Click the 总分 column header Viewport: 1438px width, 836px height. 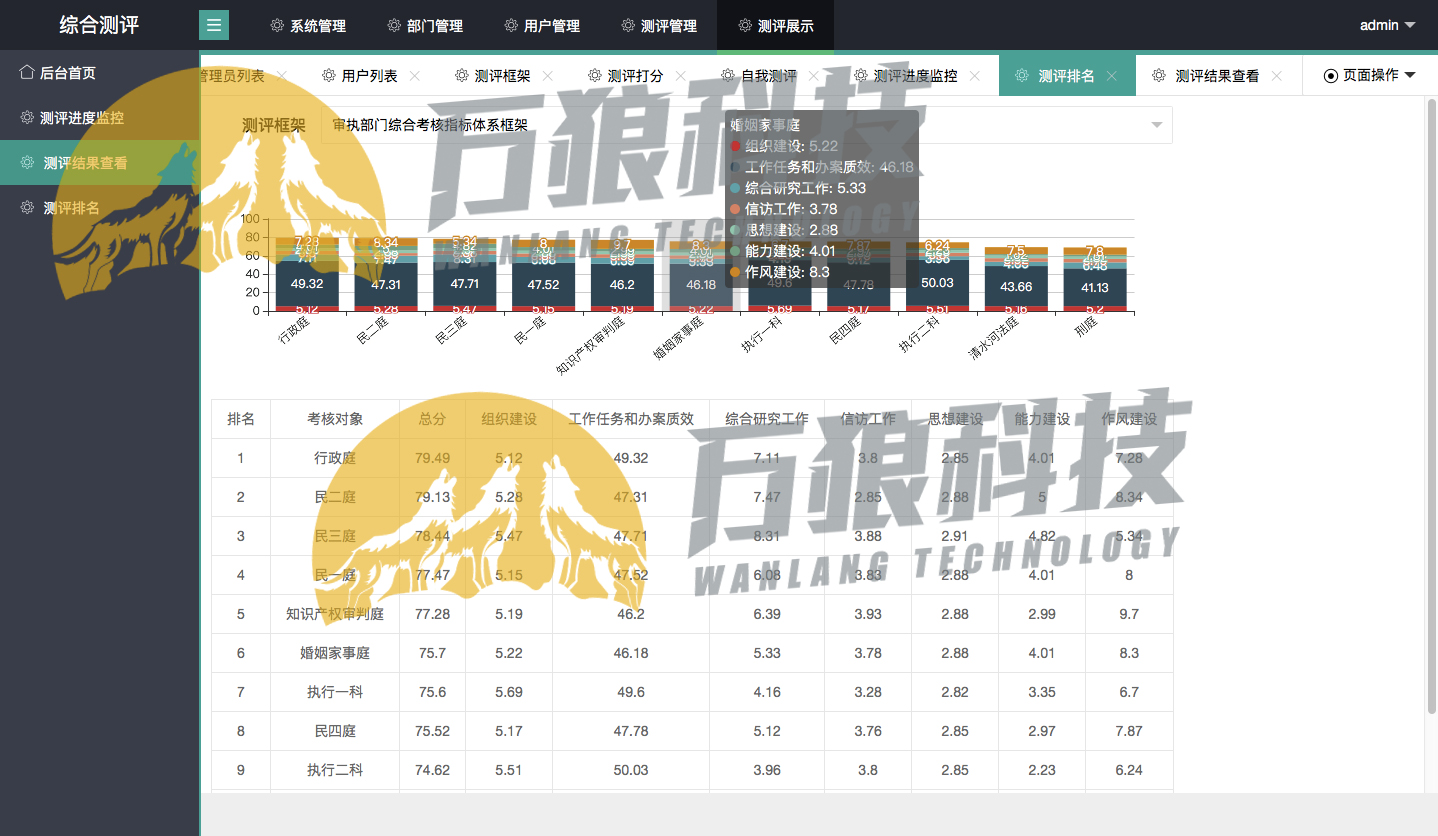432,419
